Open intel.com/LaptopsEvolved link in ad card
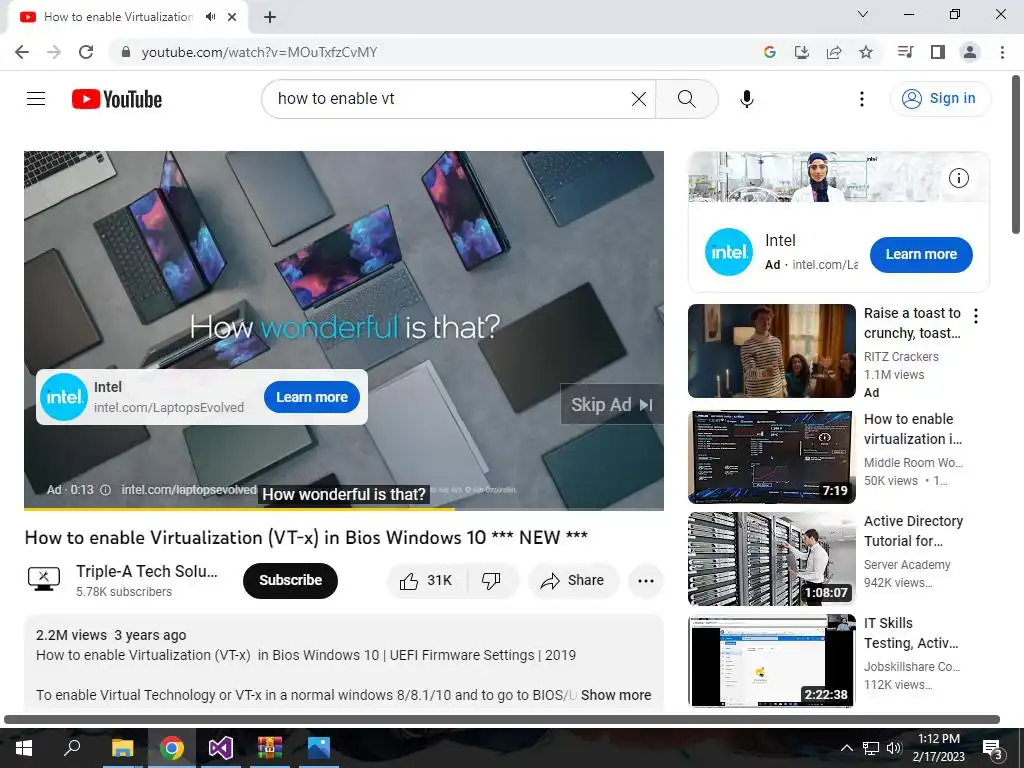Screen dimensions: 1024x768 tap(168, 408)
